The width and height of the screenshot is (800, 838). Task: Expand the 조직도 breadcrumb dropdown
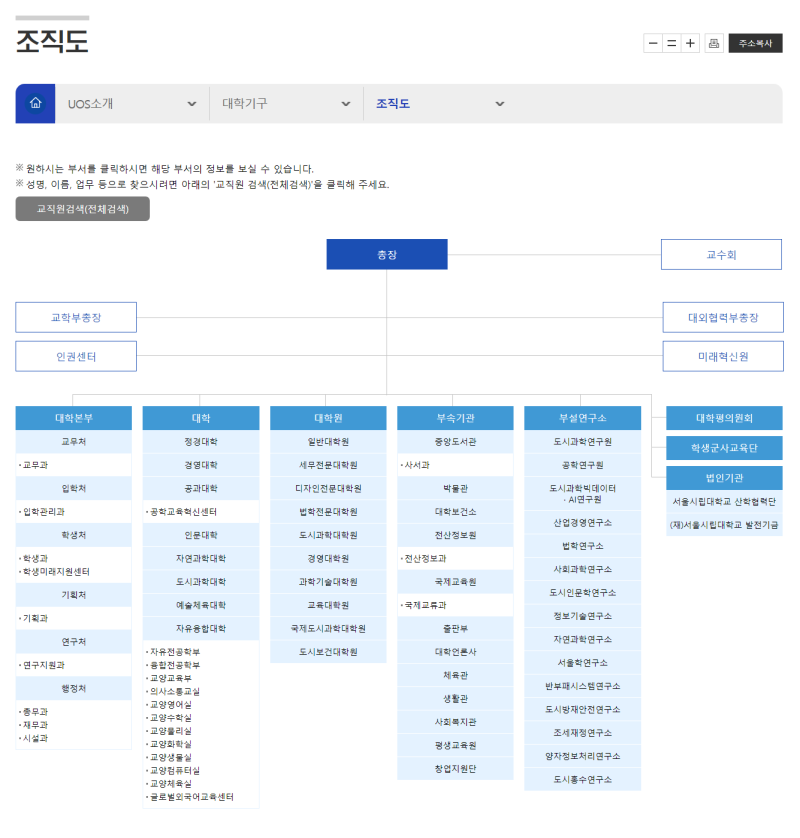pyautogui.click(x=440, y=104)
